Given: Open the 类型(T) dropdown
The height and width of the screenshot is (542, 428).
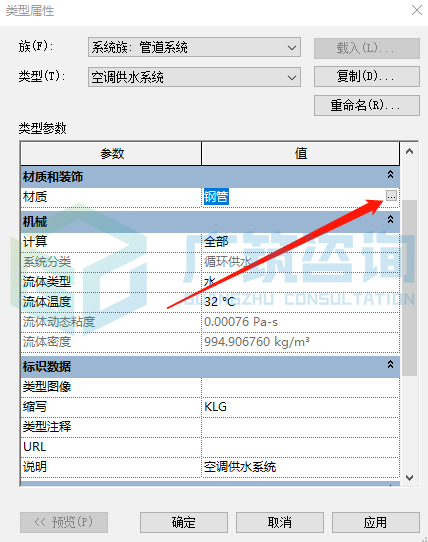Looking at the screenshot, I should point(194,77).
